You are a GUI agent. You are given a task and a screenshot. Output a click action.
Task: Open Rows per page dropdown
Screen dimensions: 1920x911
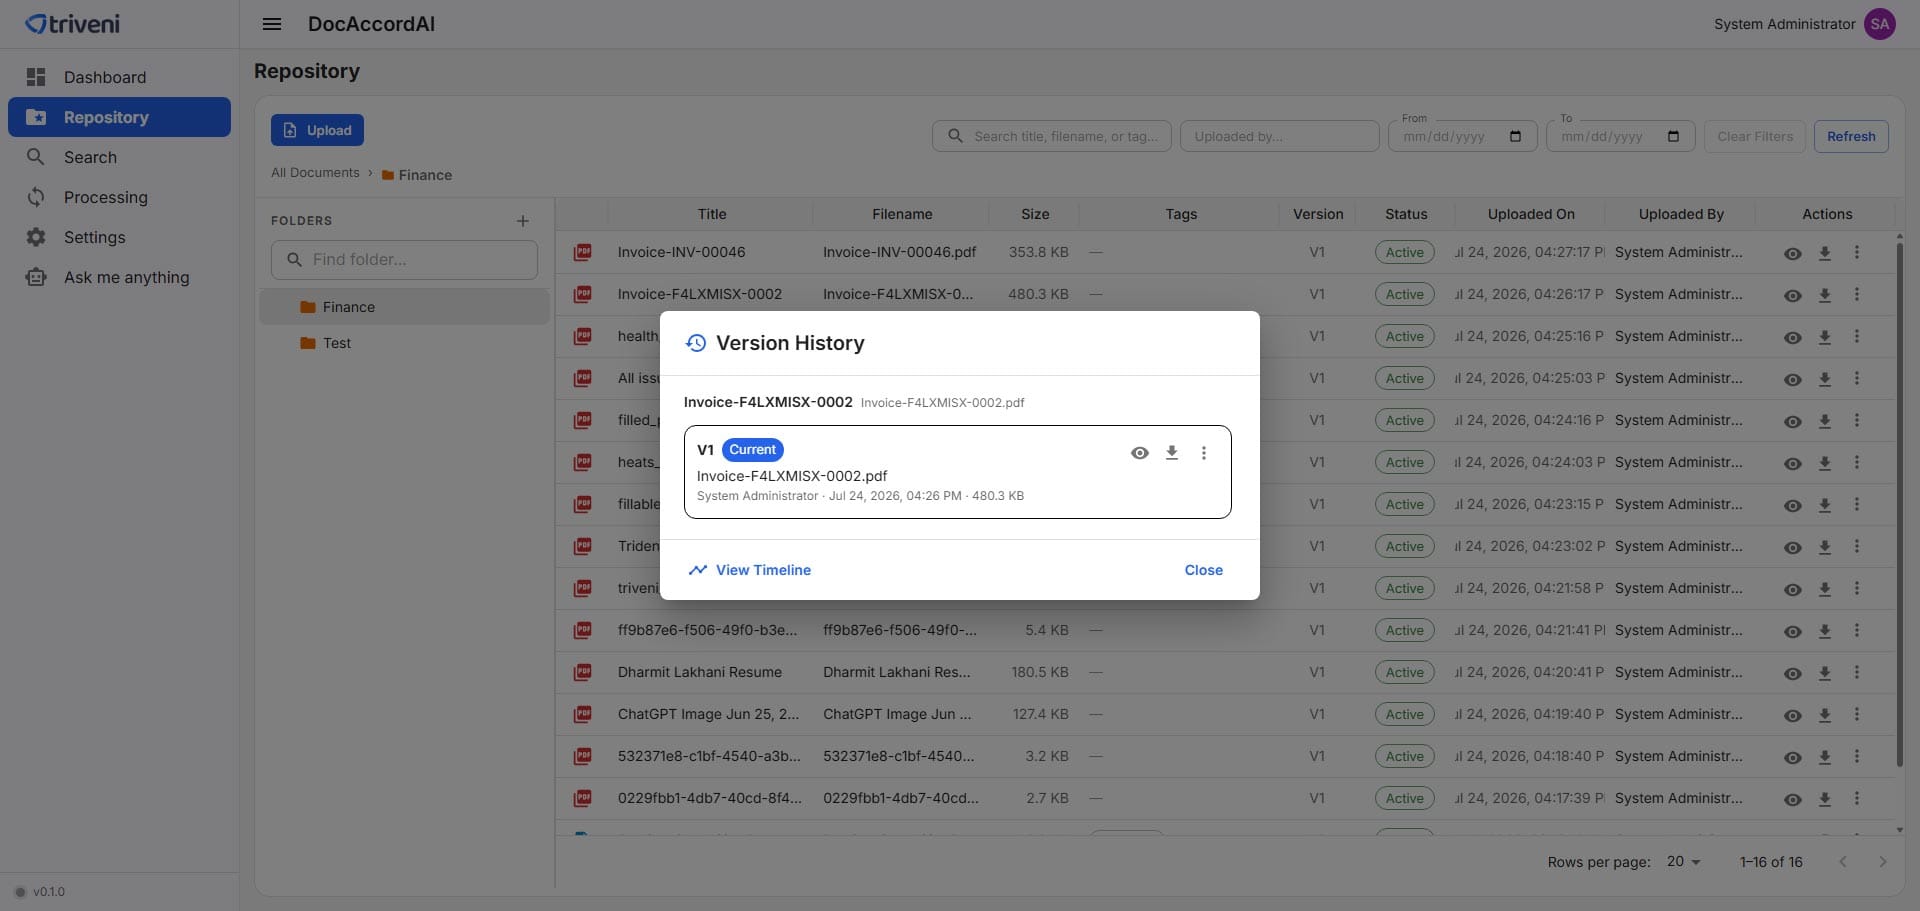pos(1684,861)
